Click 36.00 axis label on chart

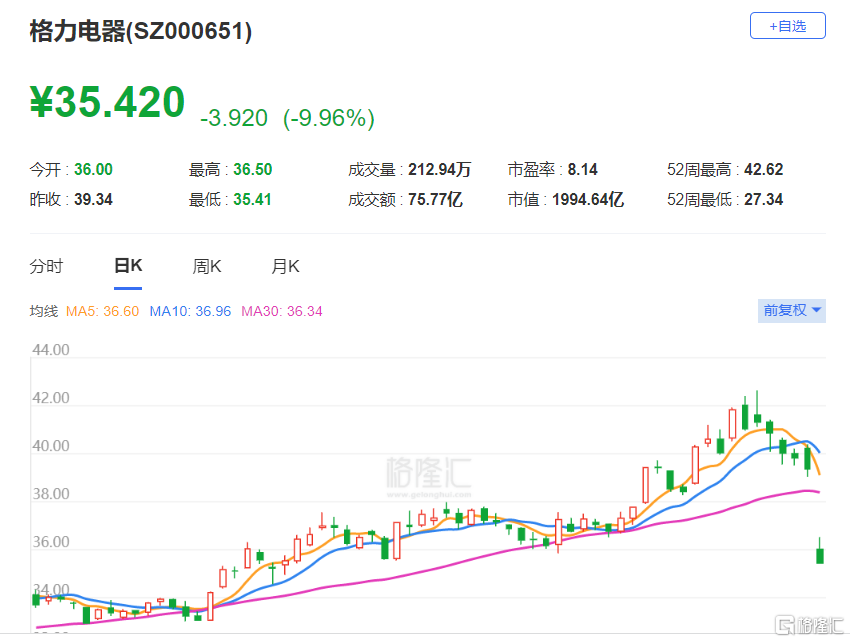pyautogui.click(x=51, y=542)
